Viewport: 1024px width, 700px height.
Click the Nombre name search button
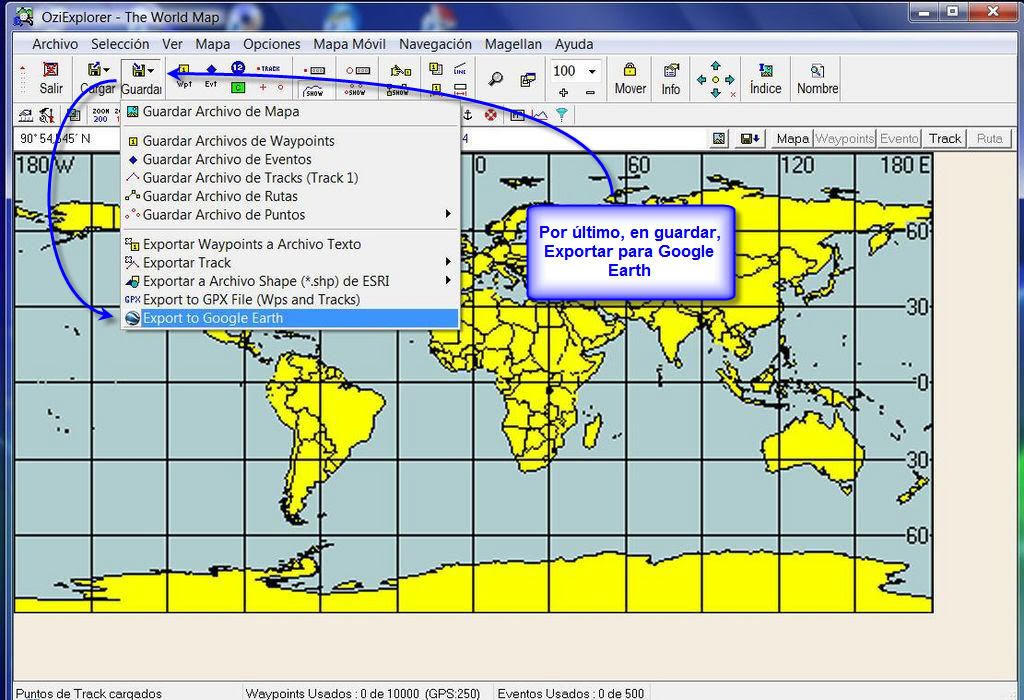coord(817,78)
